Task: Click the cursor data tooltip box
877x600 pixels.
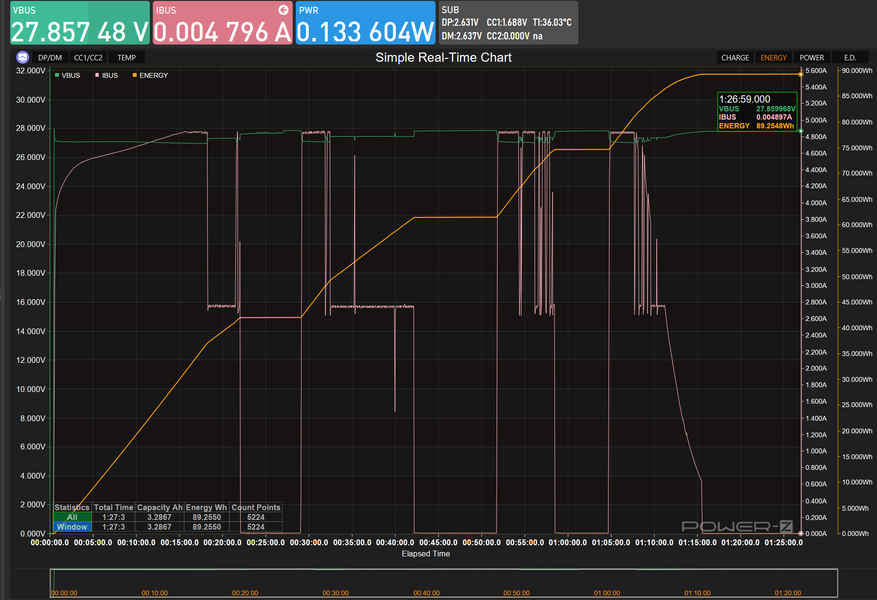Action: (x=757, y=112)
